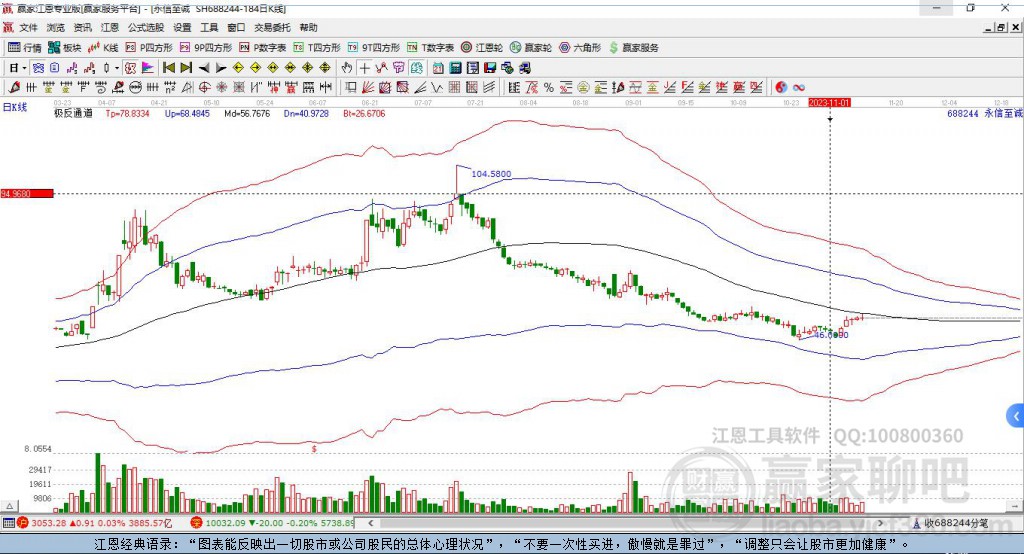The width and height of the screenshot is (1024, 554).
Task: Open the 板块 sector view
Action: pos(65,48)
